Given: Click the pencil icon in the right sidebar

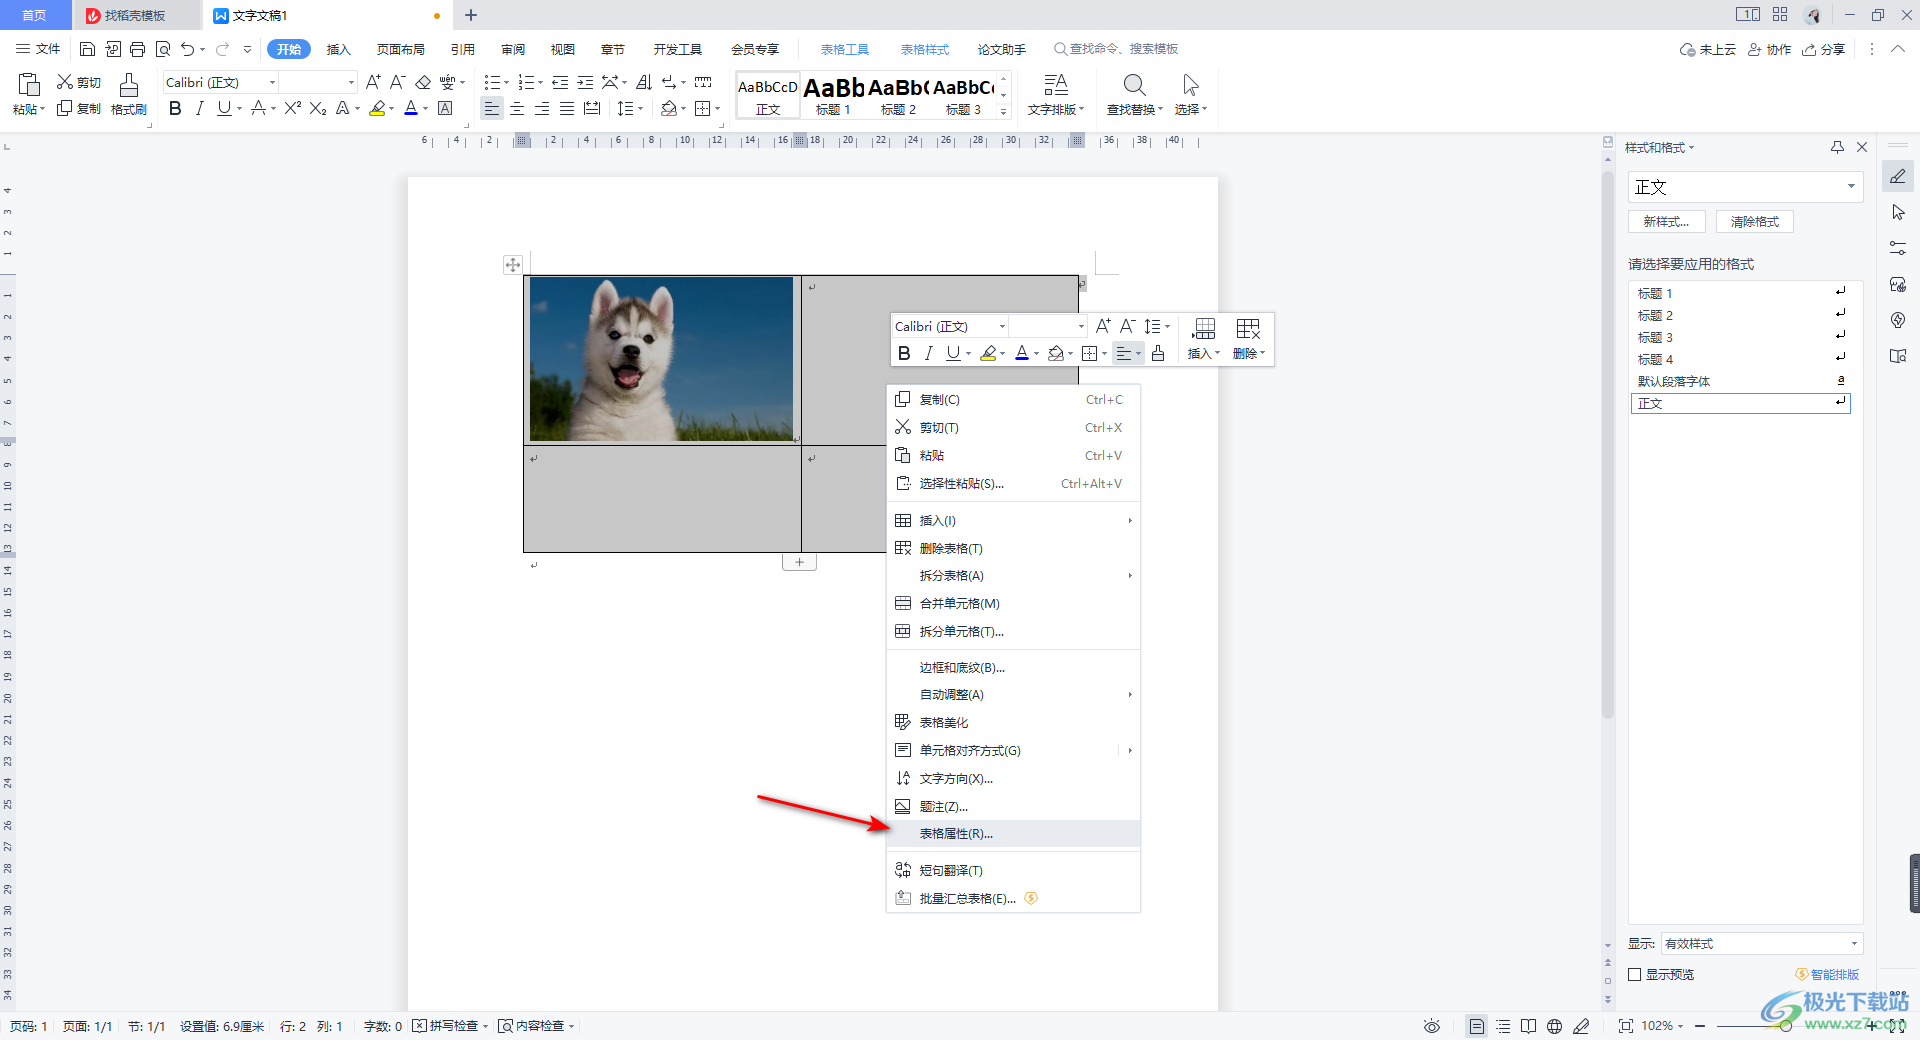Looking at the screenshot, I should tap(1898, 176).
